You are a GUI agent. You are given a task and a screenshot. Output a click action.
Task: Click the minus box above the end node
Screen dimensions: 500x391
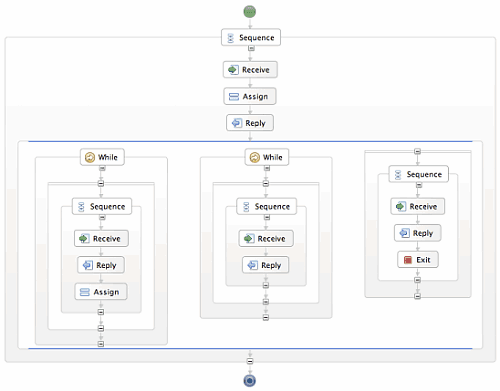(x=250, y=361)
